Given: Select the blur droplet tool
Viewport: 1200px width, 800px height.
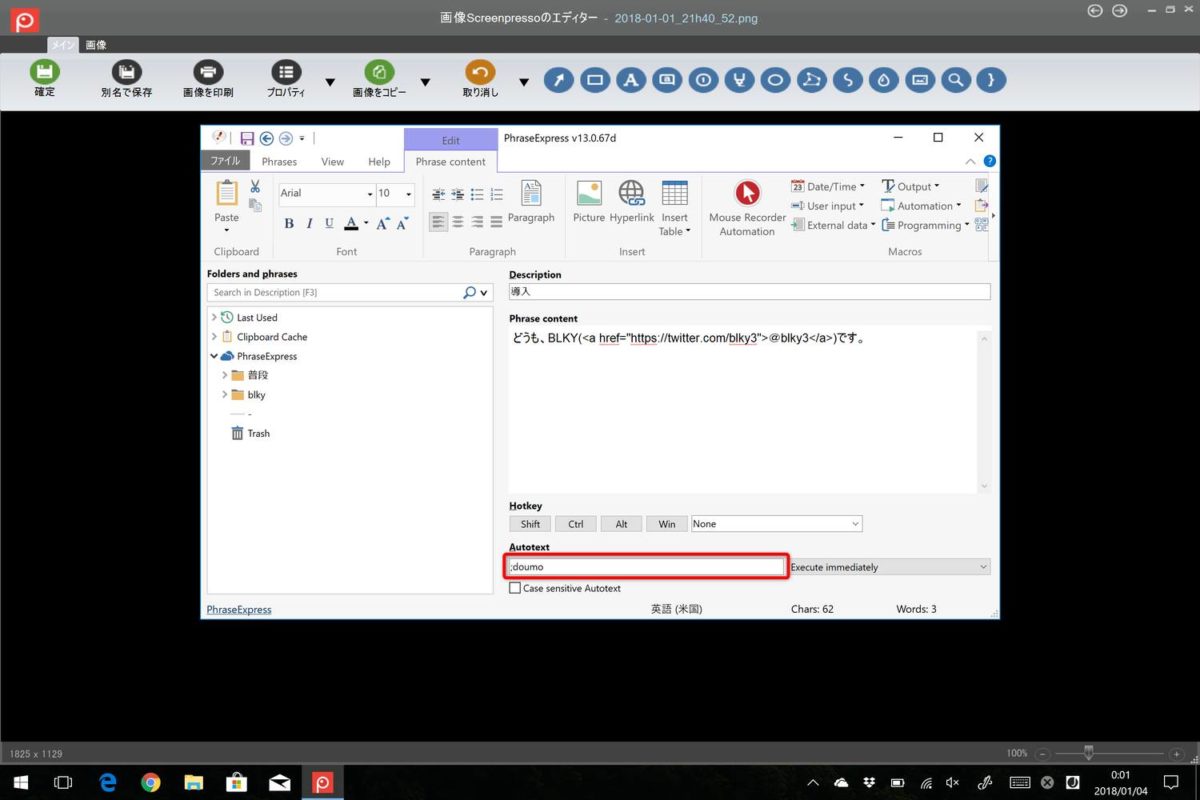Looking at the screenshot, I should [x=883, y=80].
